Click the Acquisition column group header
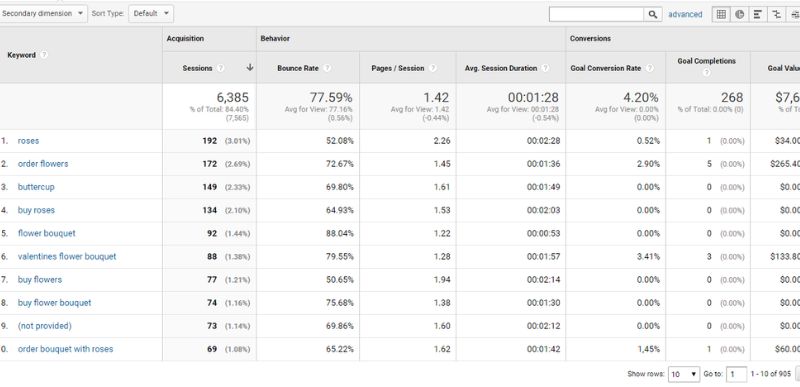 (185, 39)
